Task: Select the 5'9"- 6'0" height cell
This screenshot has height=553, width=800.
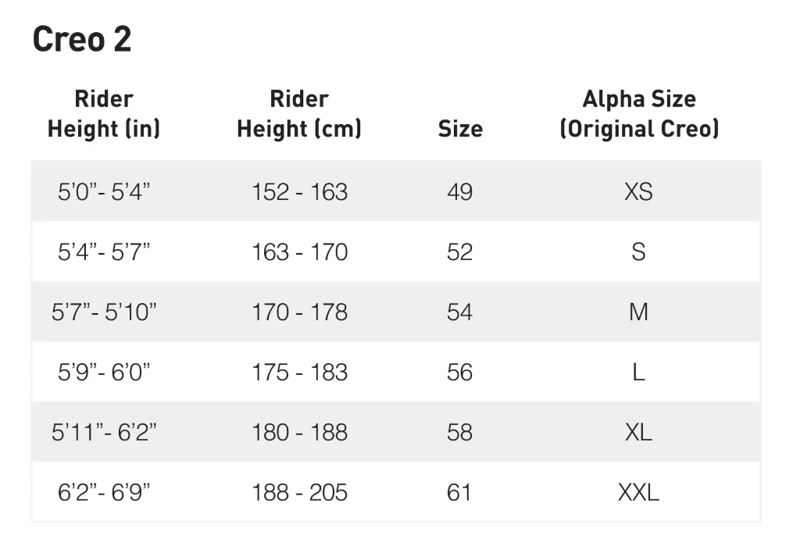Action: tap(104, 372)
